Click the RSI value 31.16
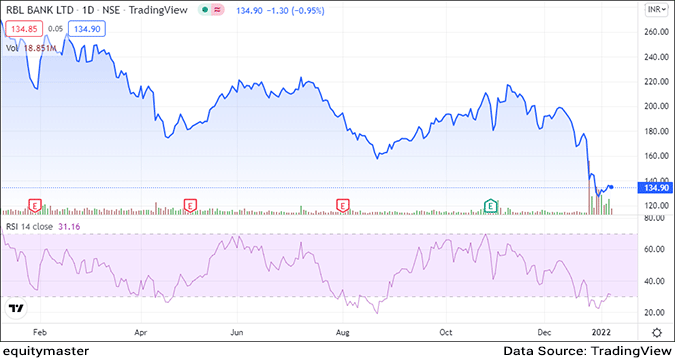Image resolution: width=675 pixels, height=362 pixels. coord(69,226)
